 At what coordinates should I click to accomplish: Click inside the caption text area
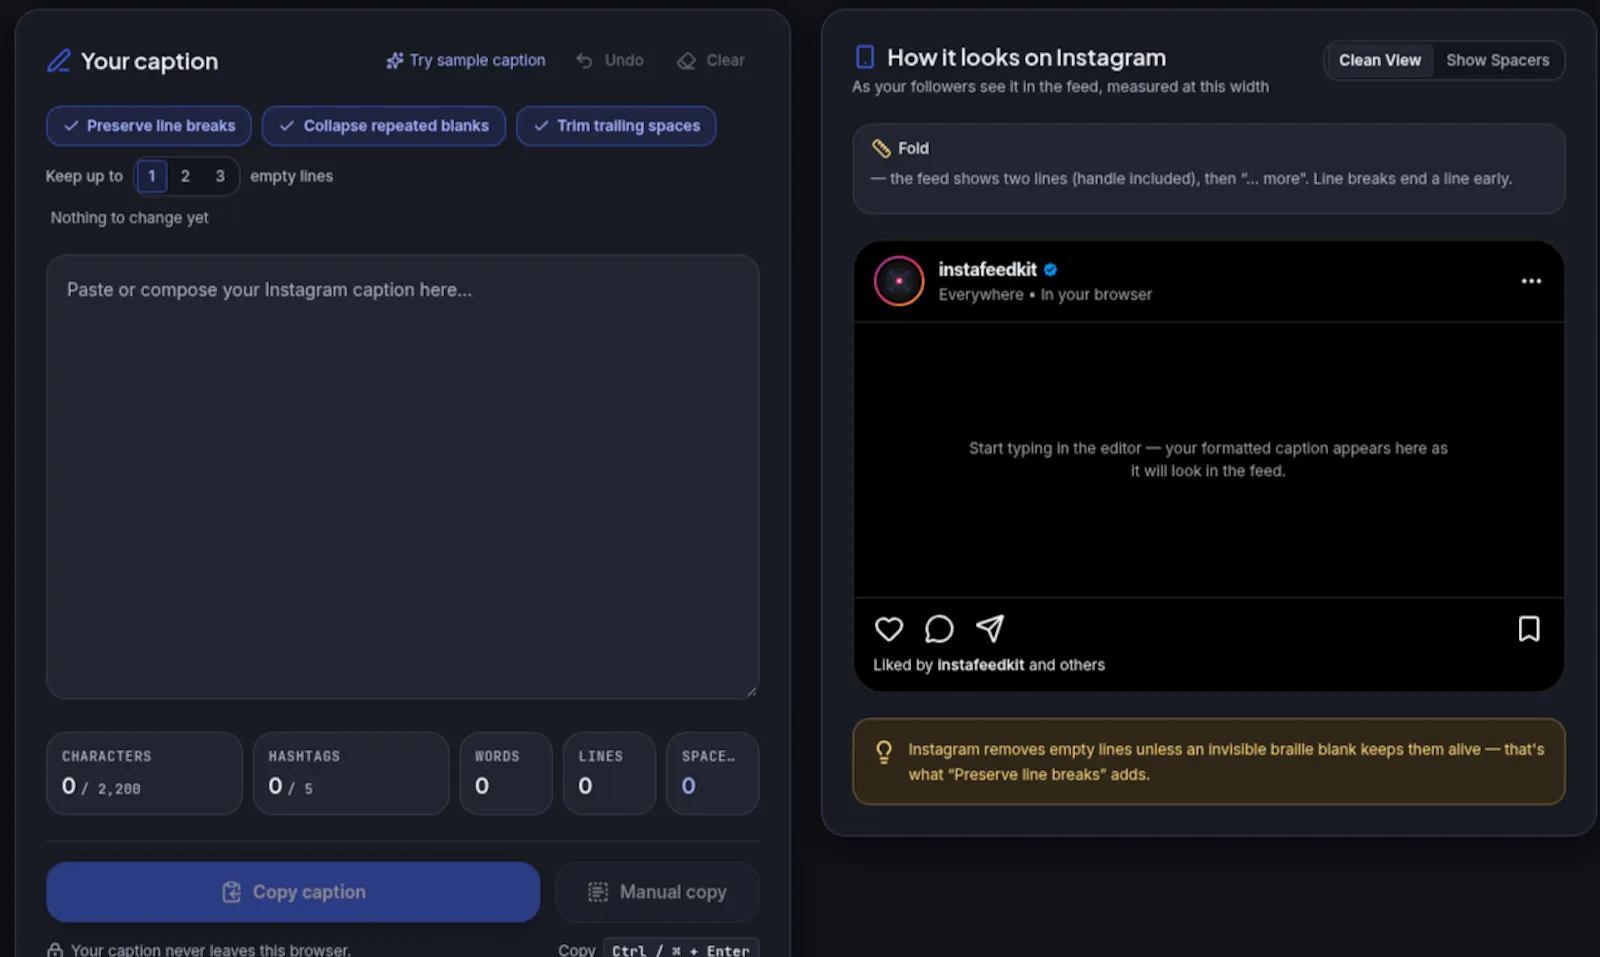(x=403, y=477)
